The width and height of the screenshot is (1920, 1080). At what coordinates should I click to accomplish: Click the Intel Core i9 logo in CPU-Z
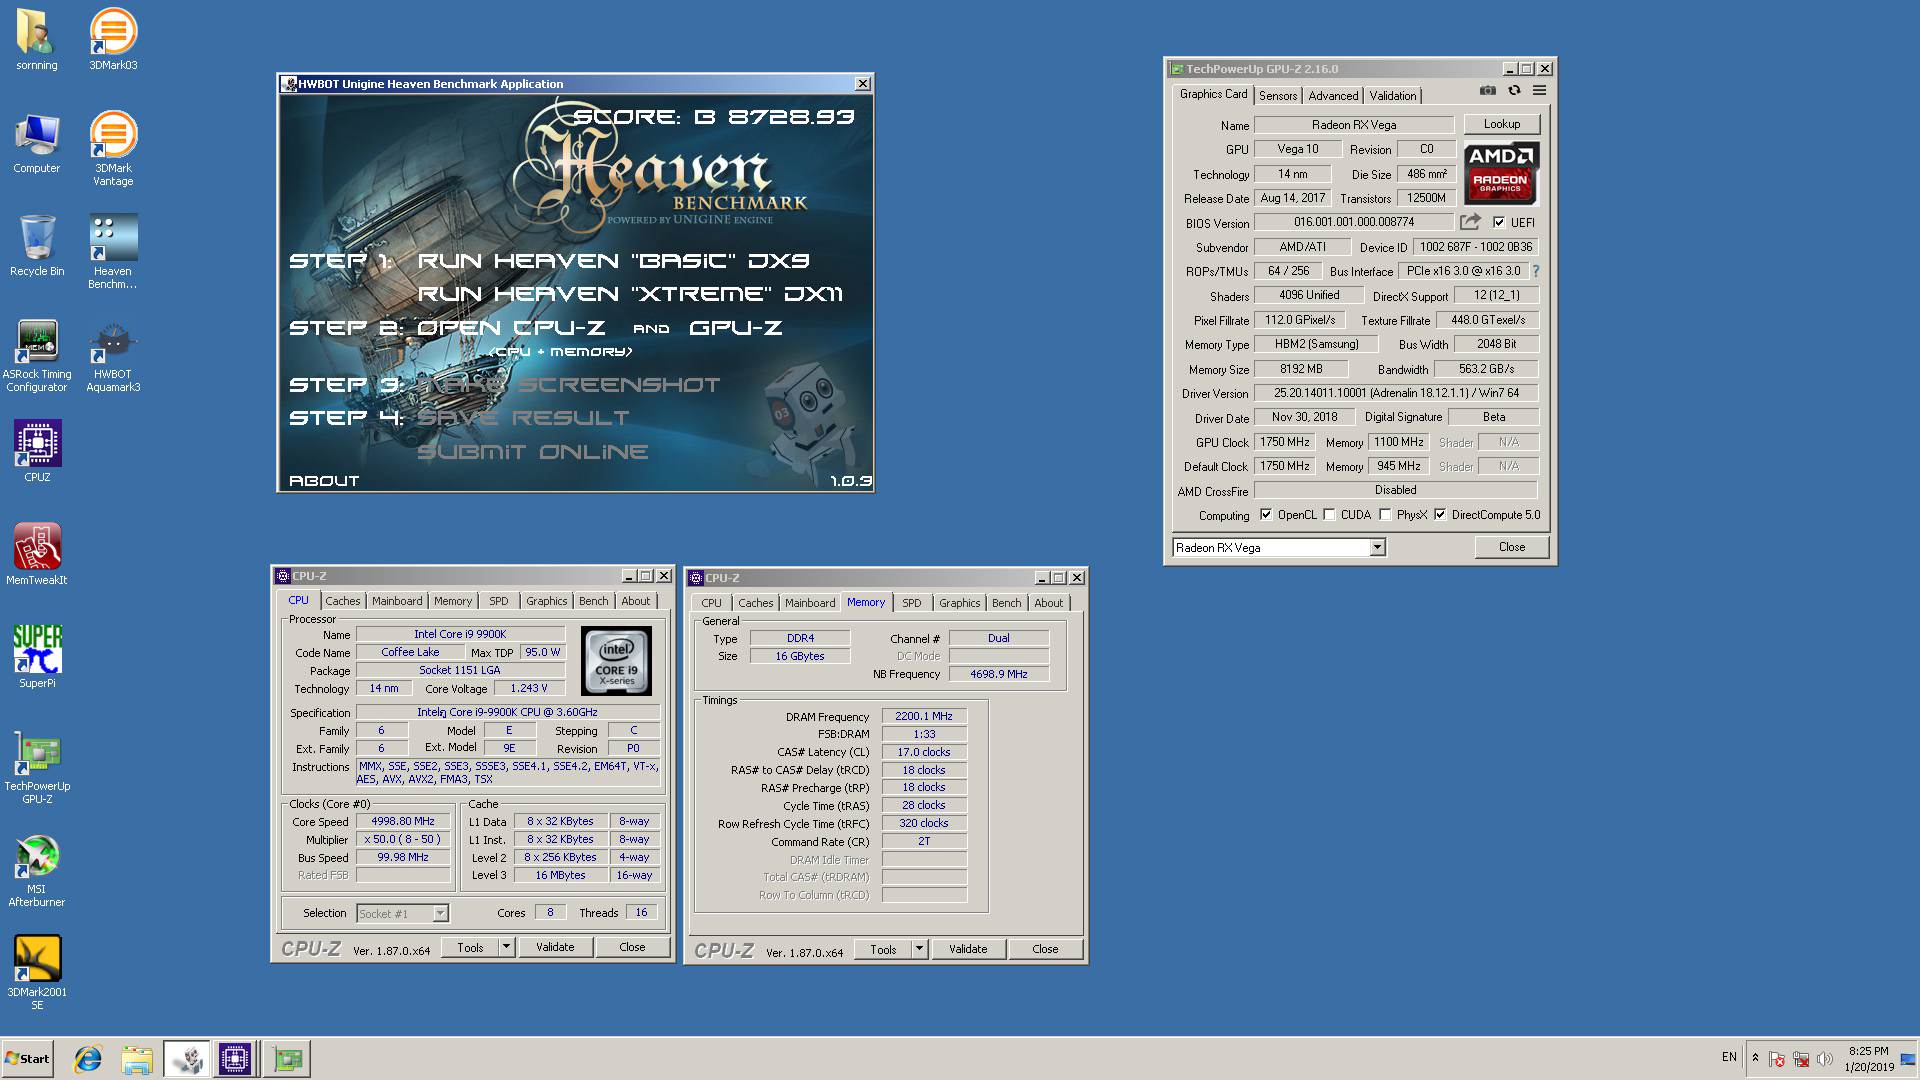616,661
